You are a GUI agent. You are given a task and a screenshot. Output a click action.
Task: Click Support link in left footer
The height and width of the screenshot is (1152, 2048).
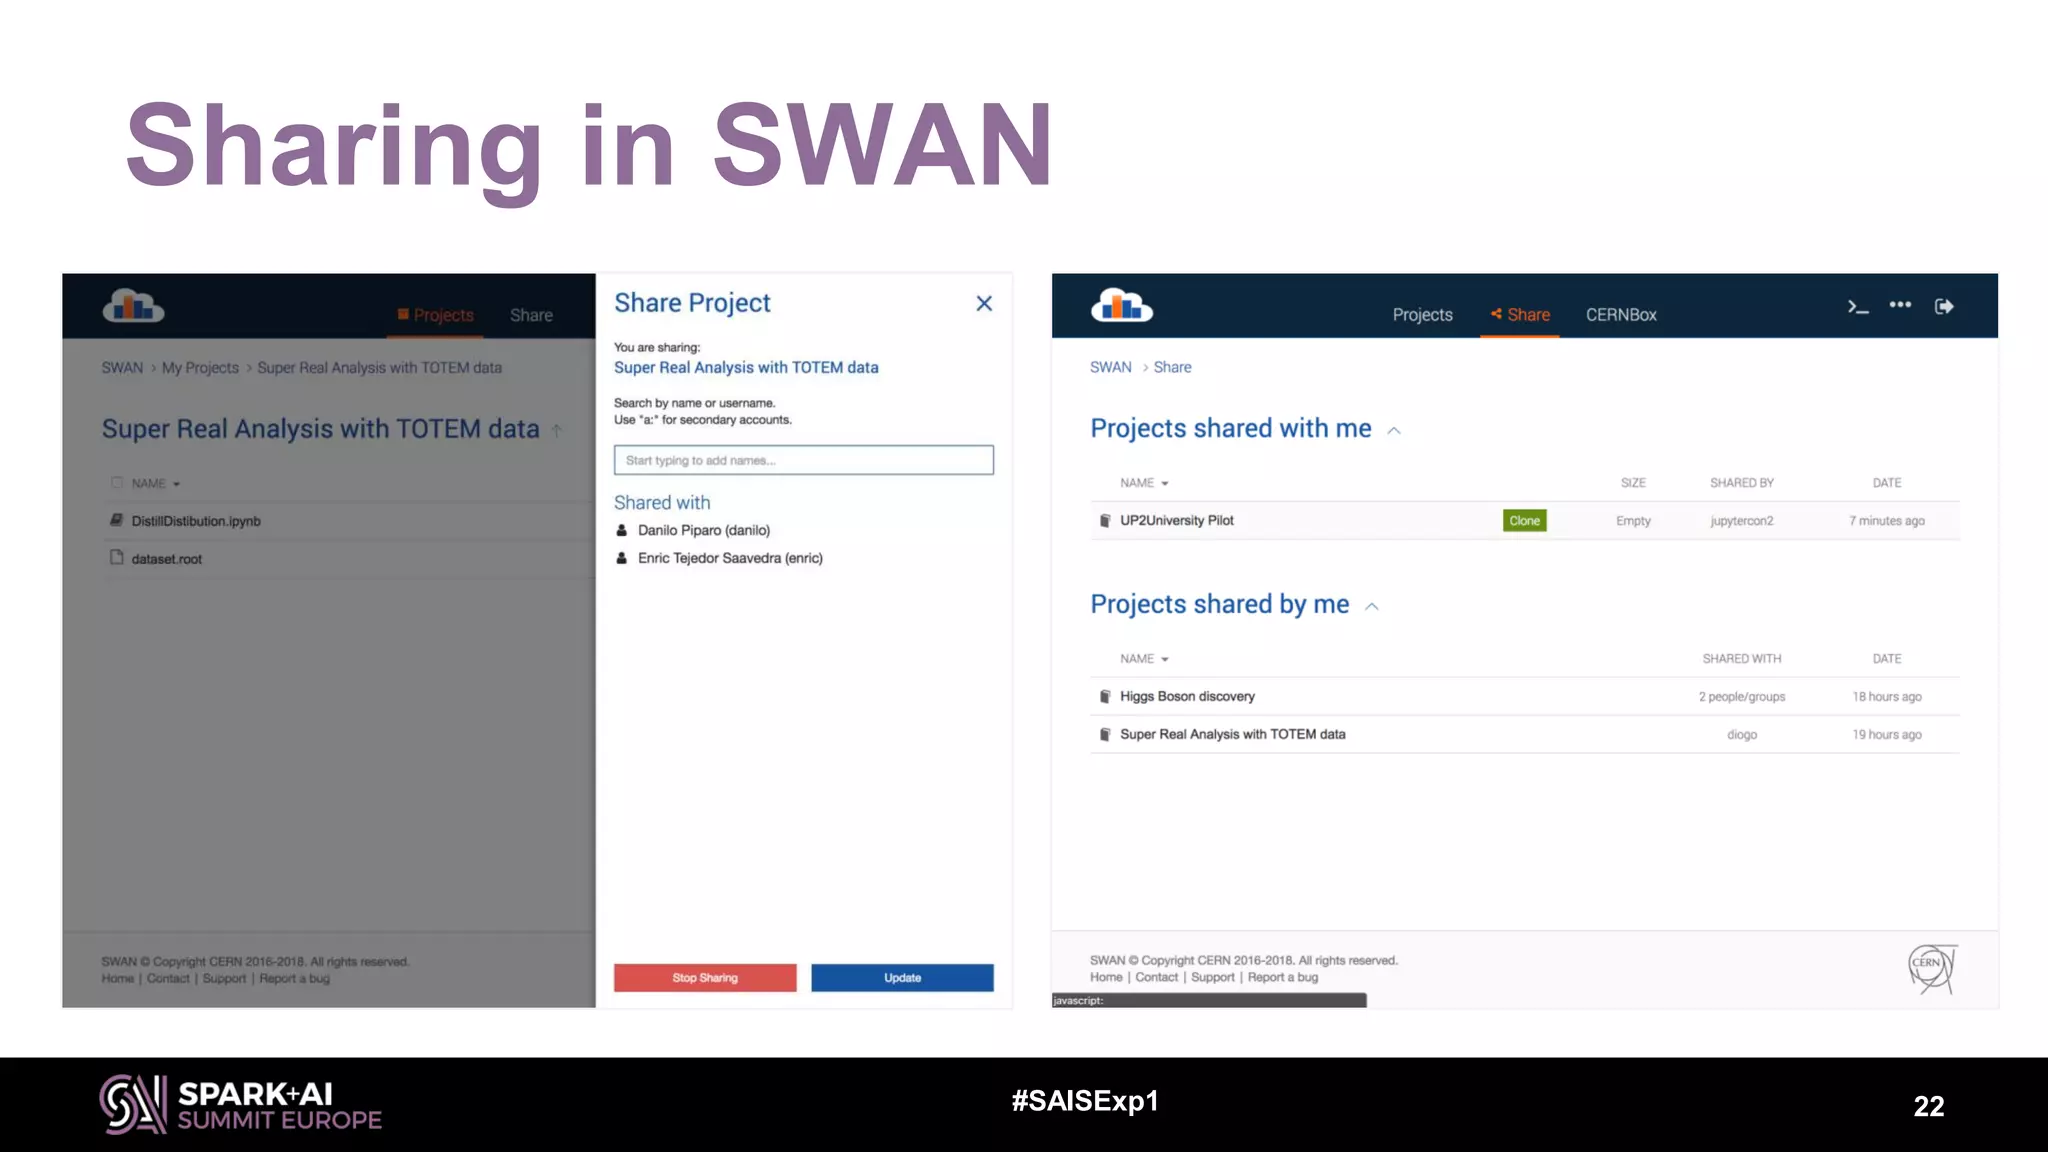click(x=224, y=978)
